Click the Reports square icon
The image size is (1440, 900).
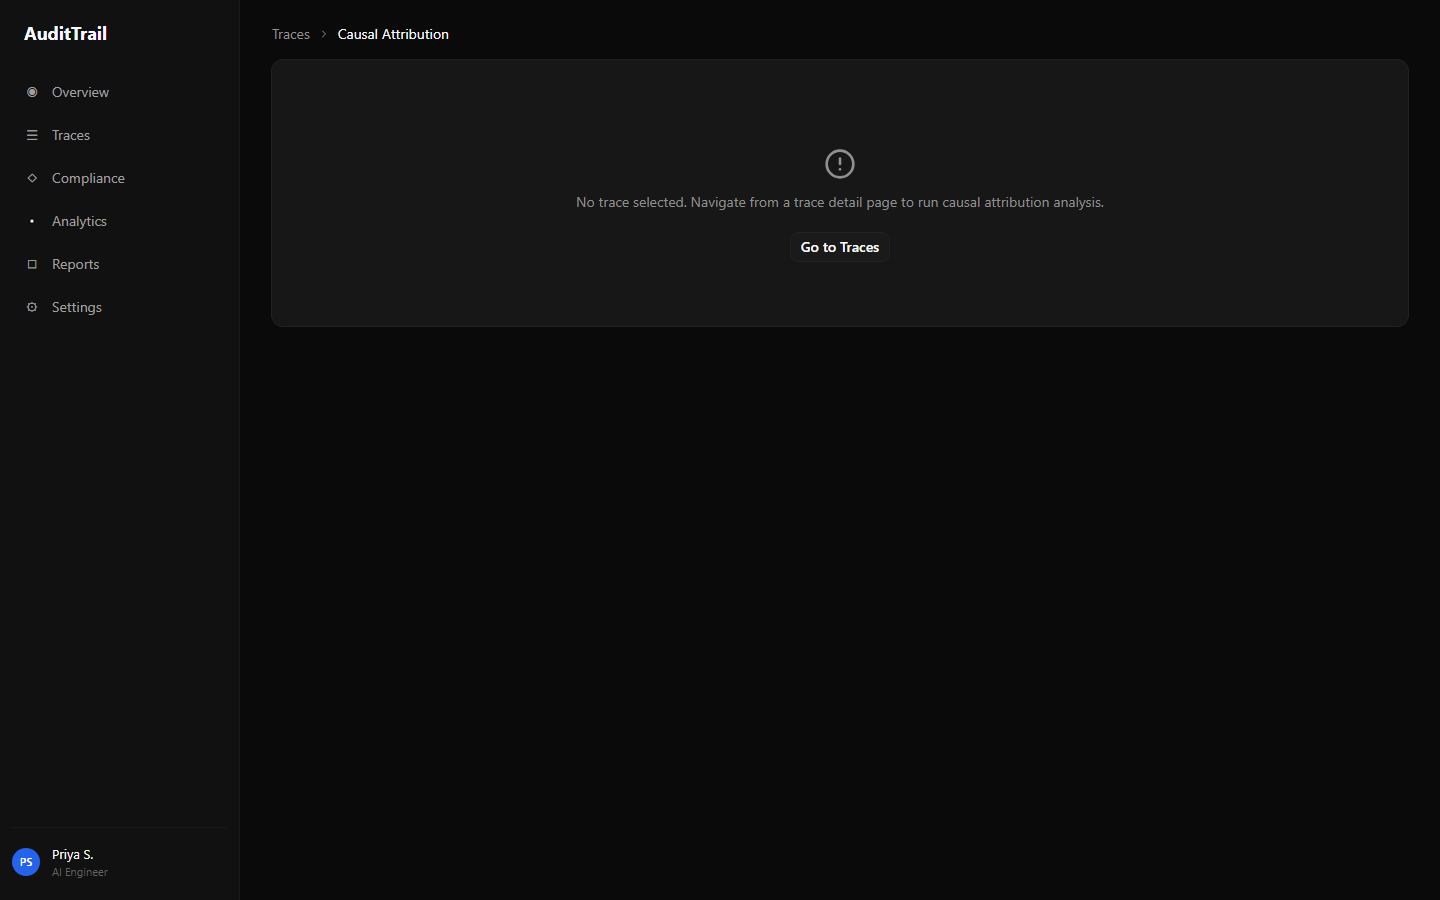(x=32, y=264)
